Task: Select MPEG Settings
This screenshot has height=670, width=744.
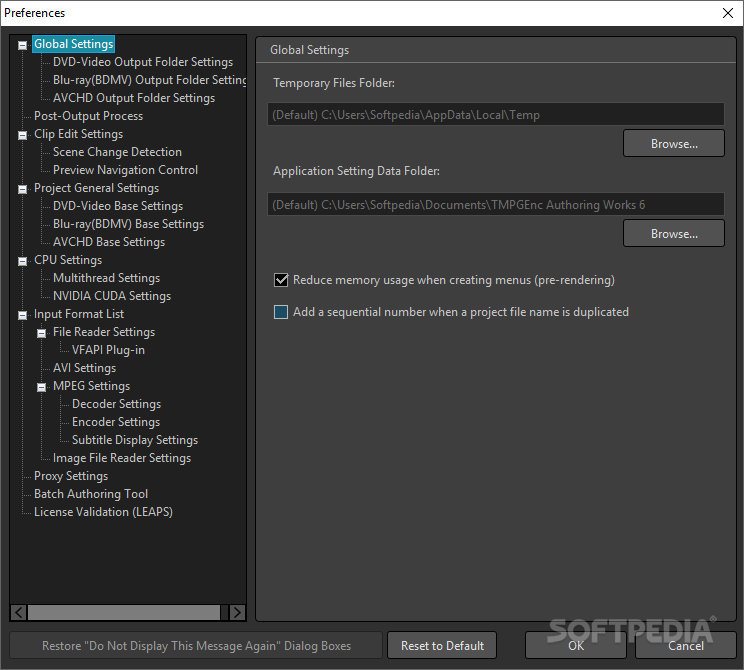Action: point(91,387)
